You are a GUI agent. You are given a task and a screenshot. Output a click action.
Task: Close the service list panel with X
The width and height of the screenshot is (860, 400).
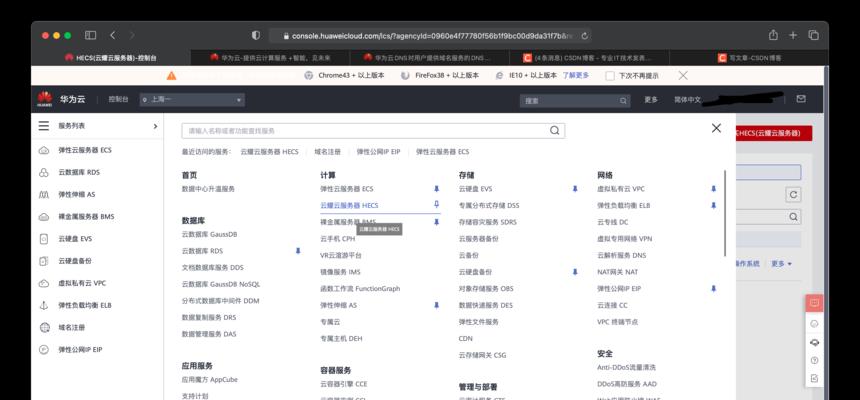(x=716, y=128)
